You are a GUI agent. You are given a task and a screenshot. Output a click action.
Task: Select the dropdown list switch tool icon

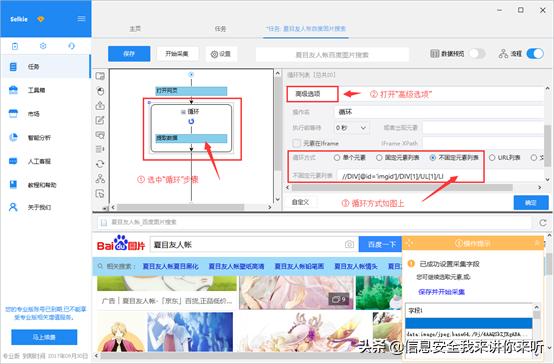(x=100, y=149)
